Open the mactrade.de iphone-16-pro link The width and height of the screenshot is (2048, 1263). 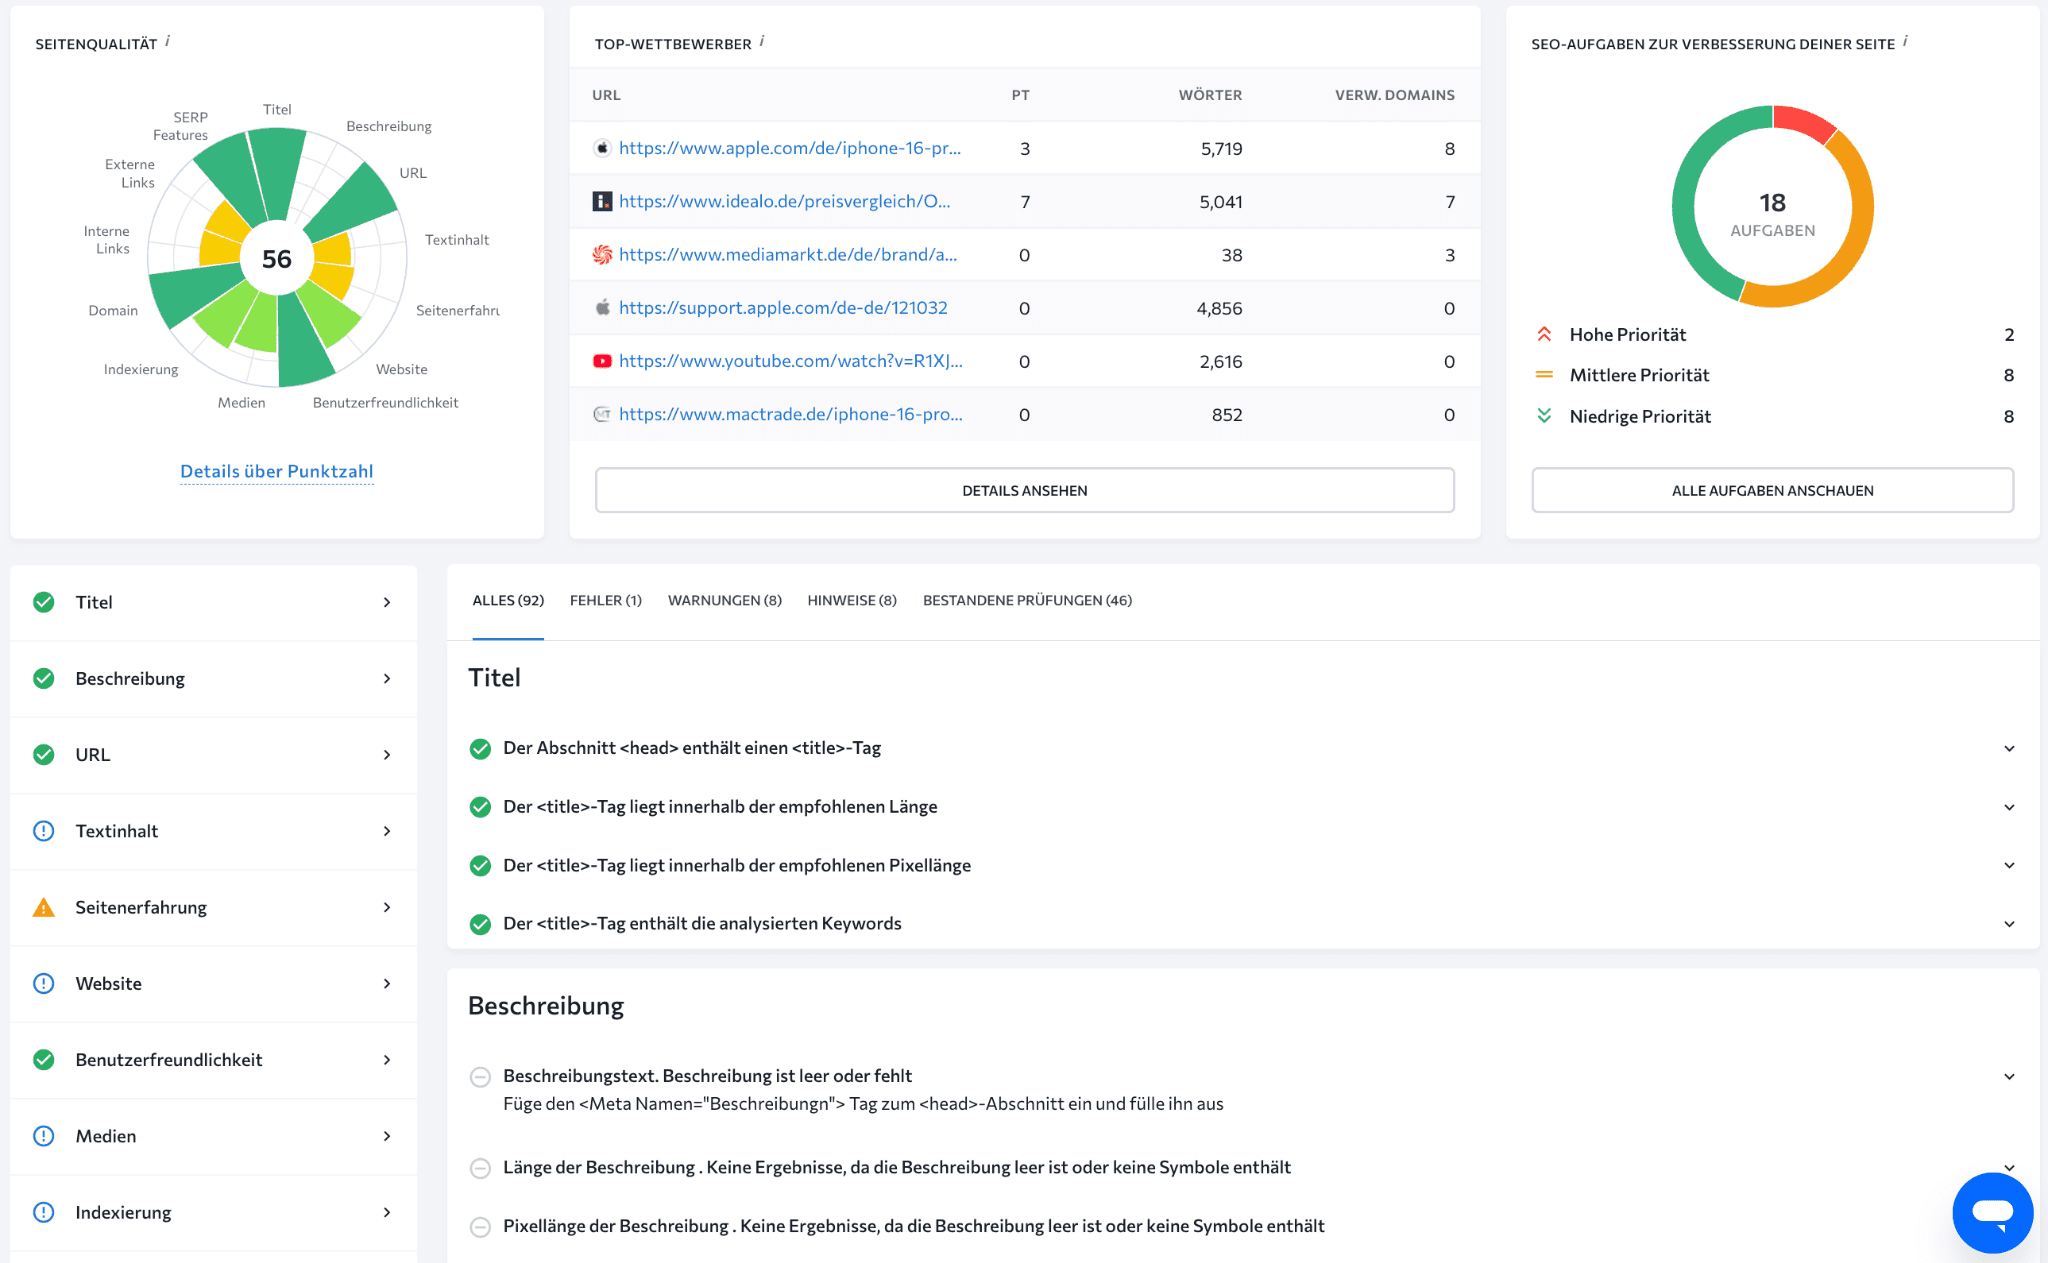tap(791, 414)
